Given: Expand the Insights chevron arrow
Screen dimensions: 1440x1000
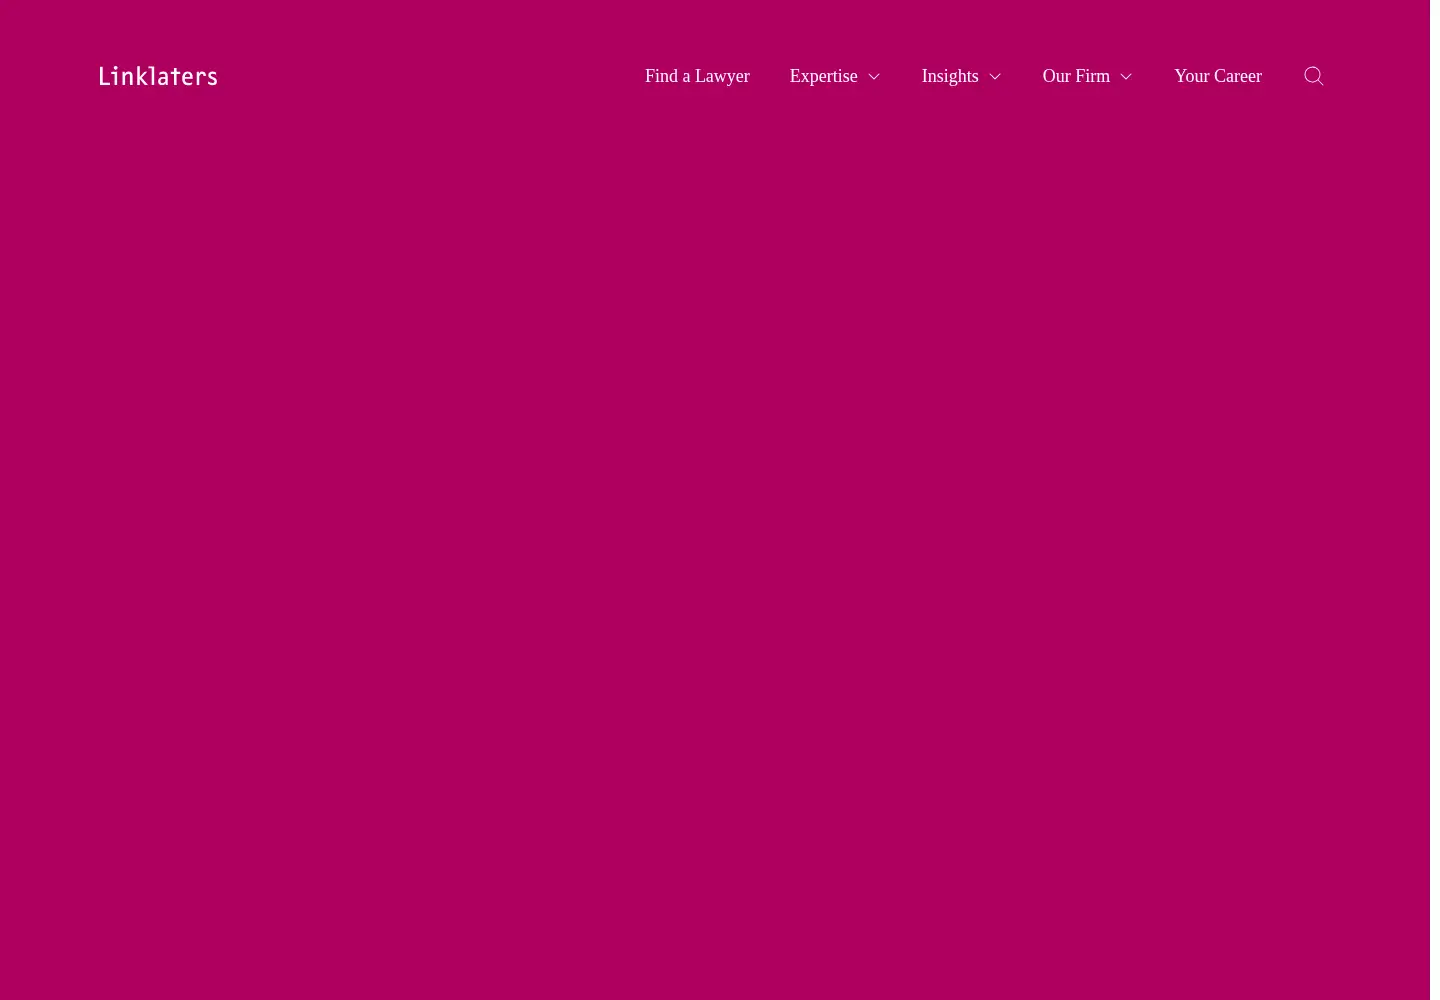Looking at the screenshot, I should click(995, 77).
